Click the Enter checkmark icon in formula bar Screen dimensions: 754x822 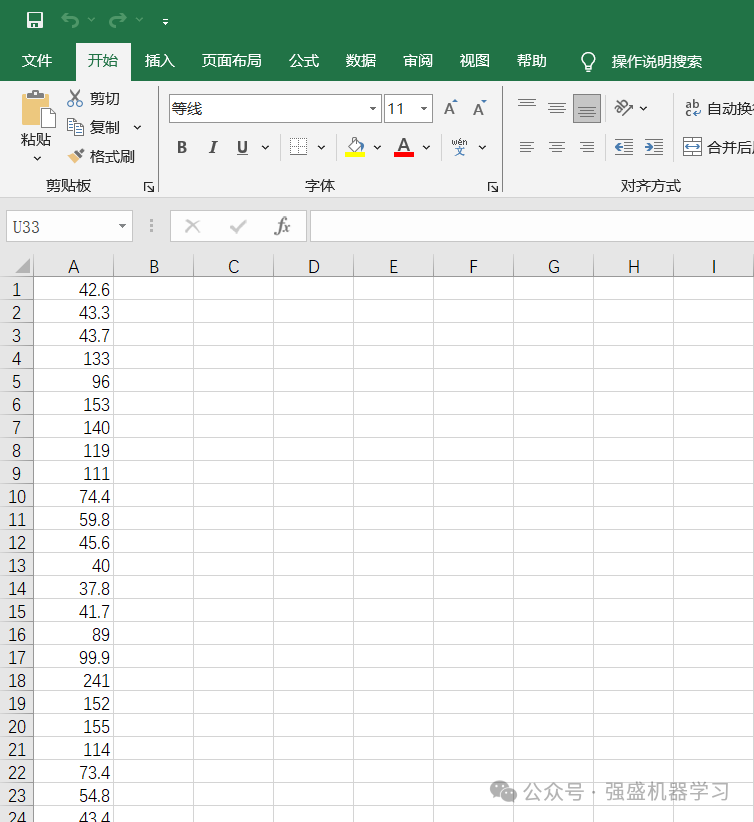(238, 226)
